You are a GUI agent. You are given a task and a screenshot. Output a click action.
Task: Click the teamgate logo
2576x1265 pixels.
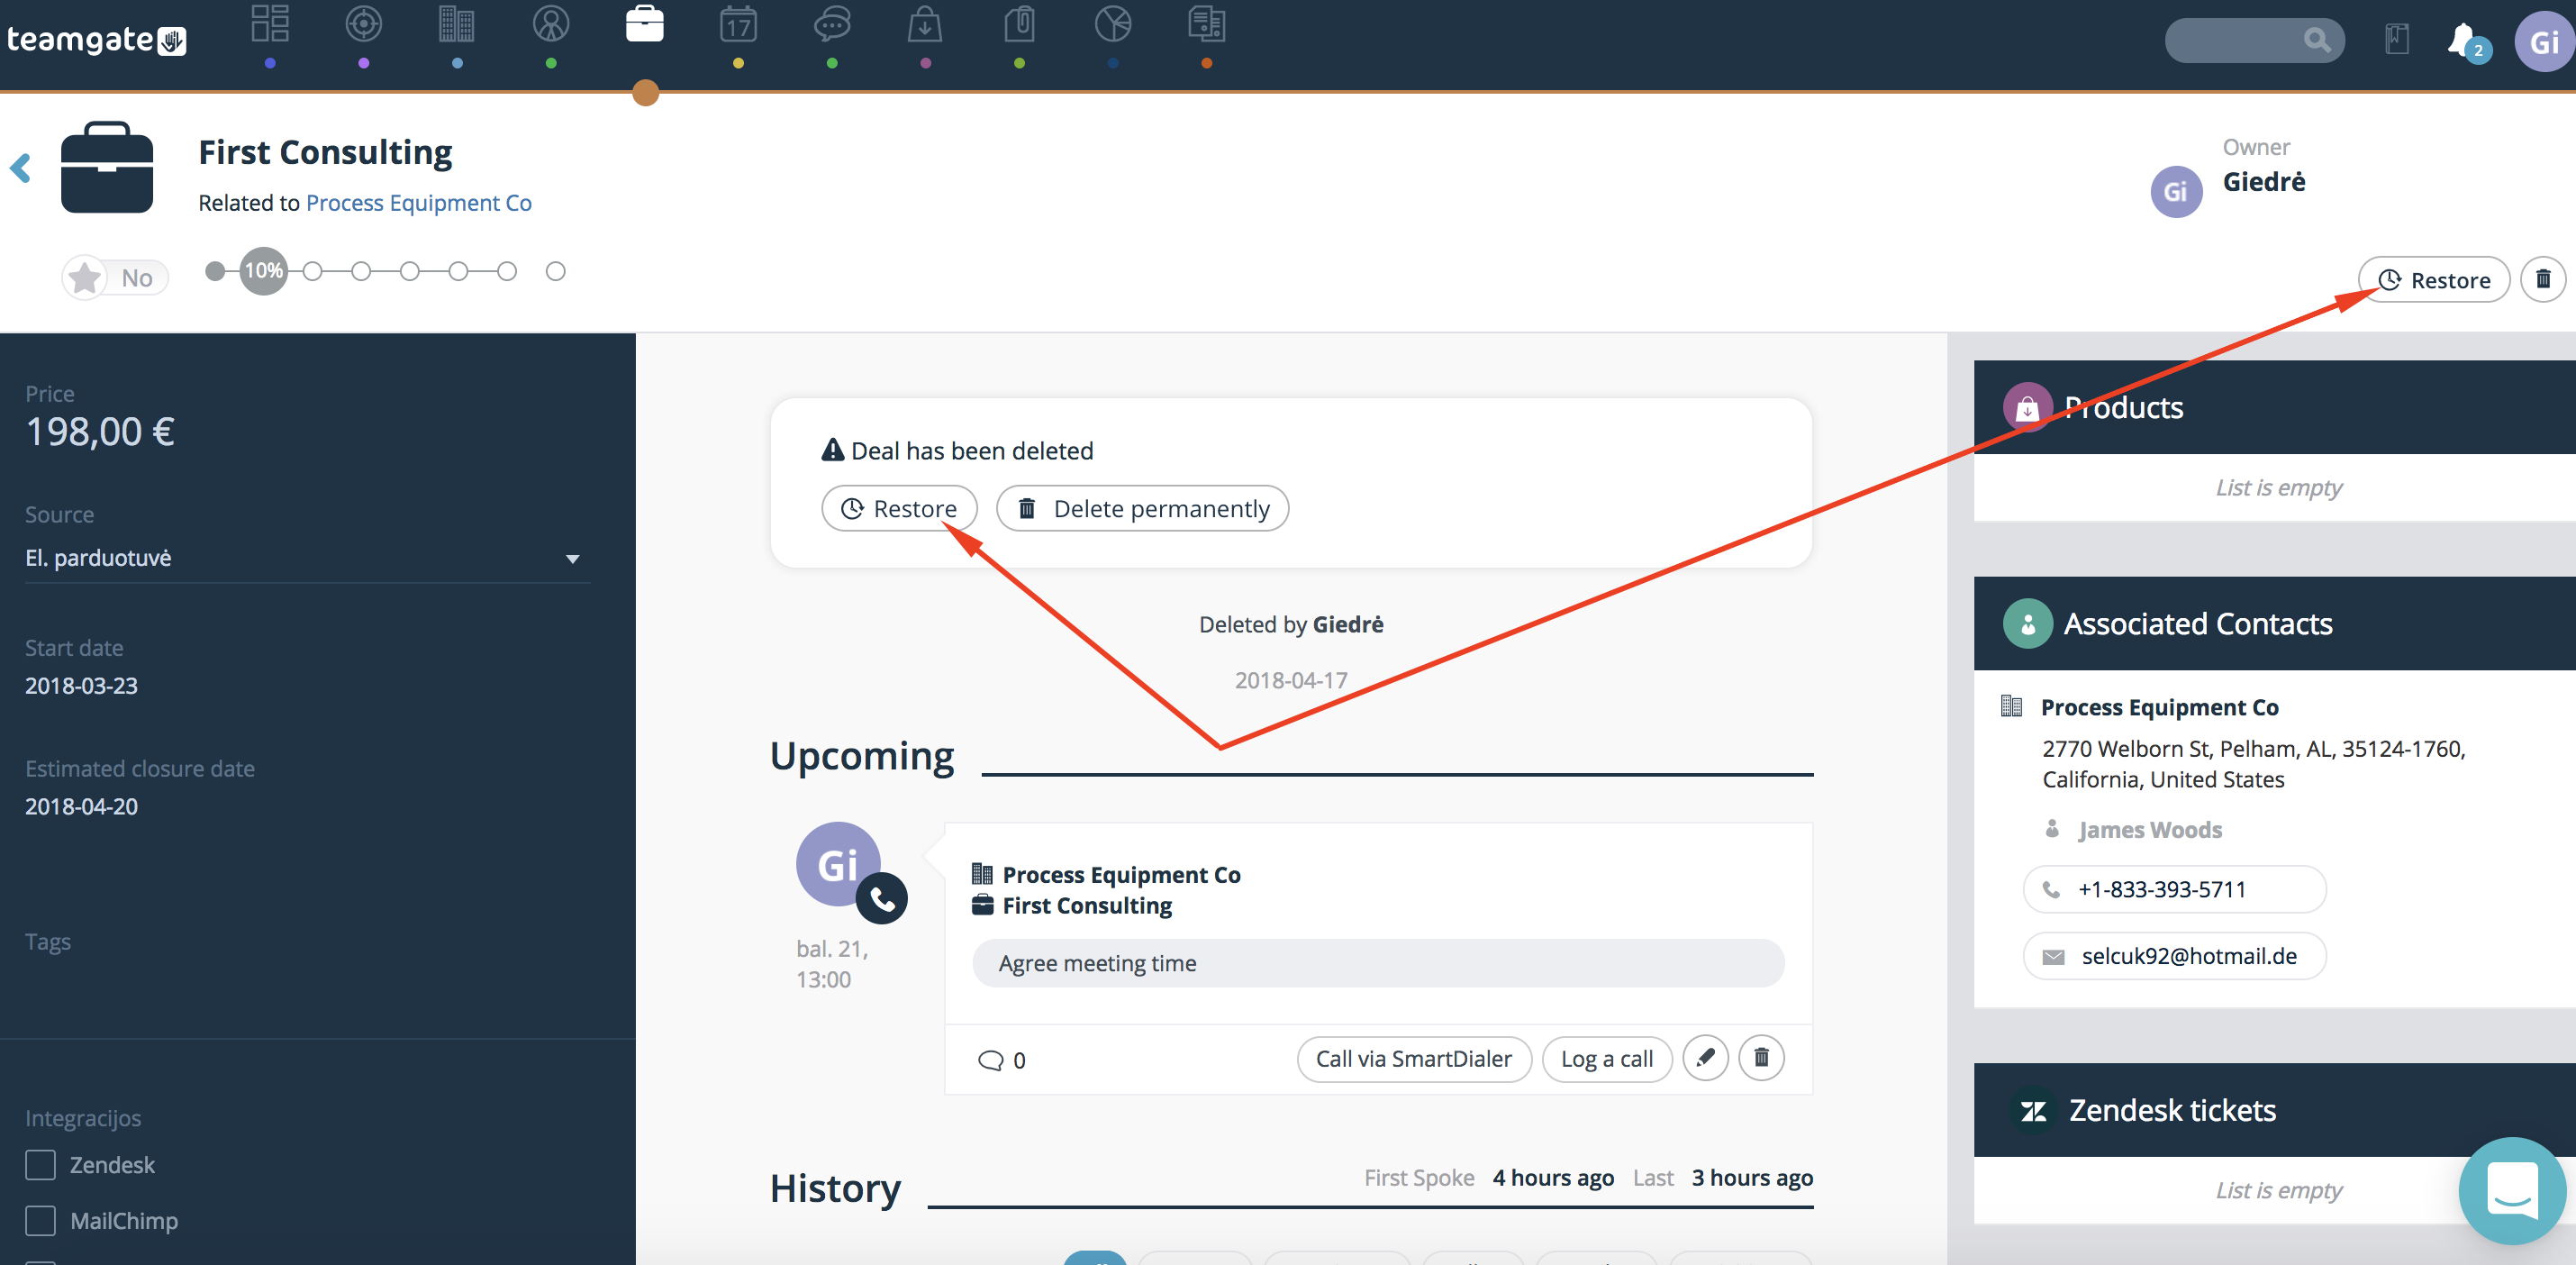[x=97, y=40]
